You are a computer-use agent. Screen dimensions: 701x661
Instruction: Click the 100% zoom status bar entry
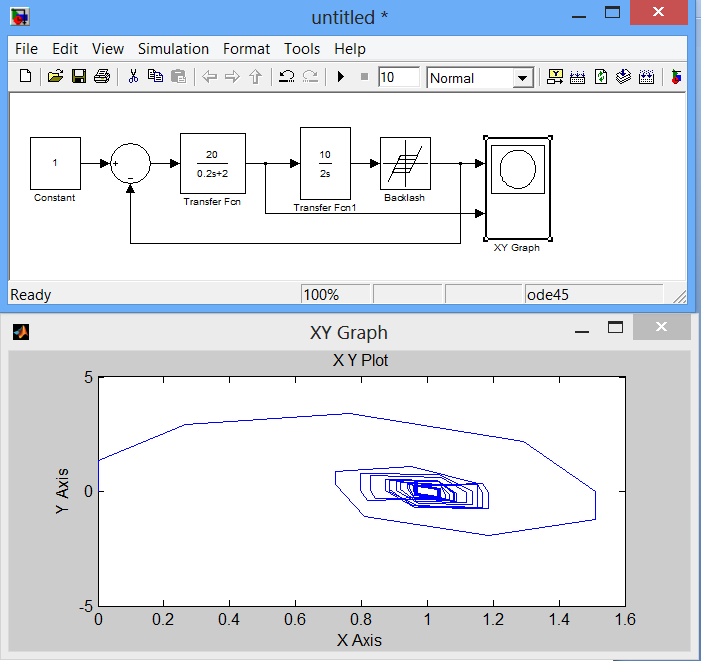(335, 295)
